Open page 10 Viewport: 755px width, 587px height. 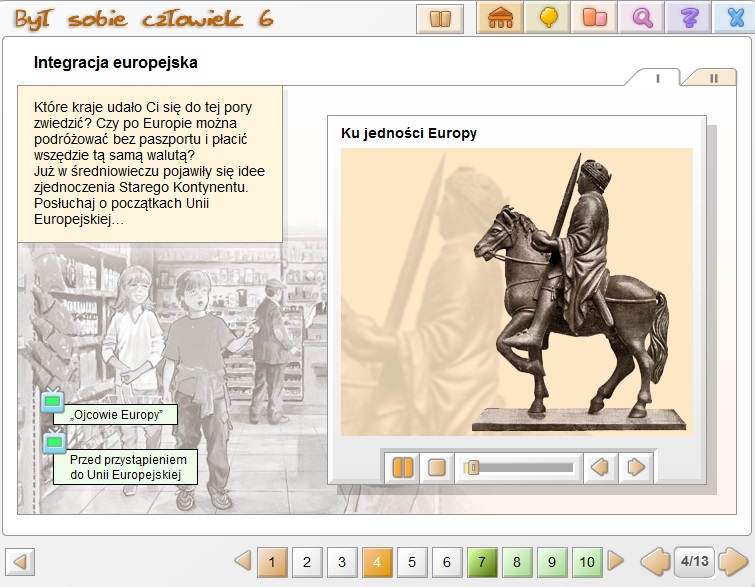(587, 562)
